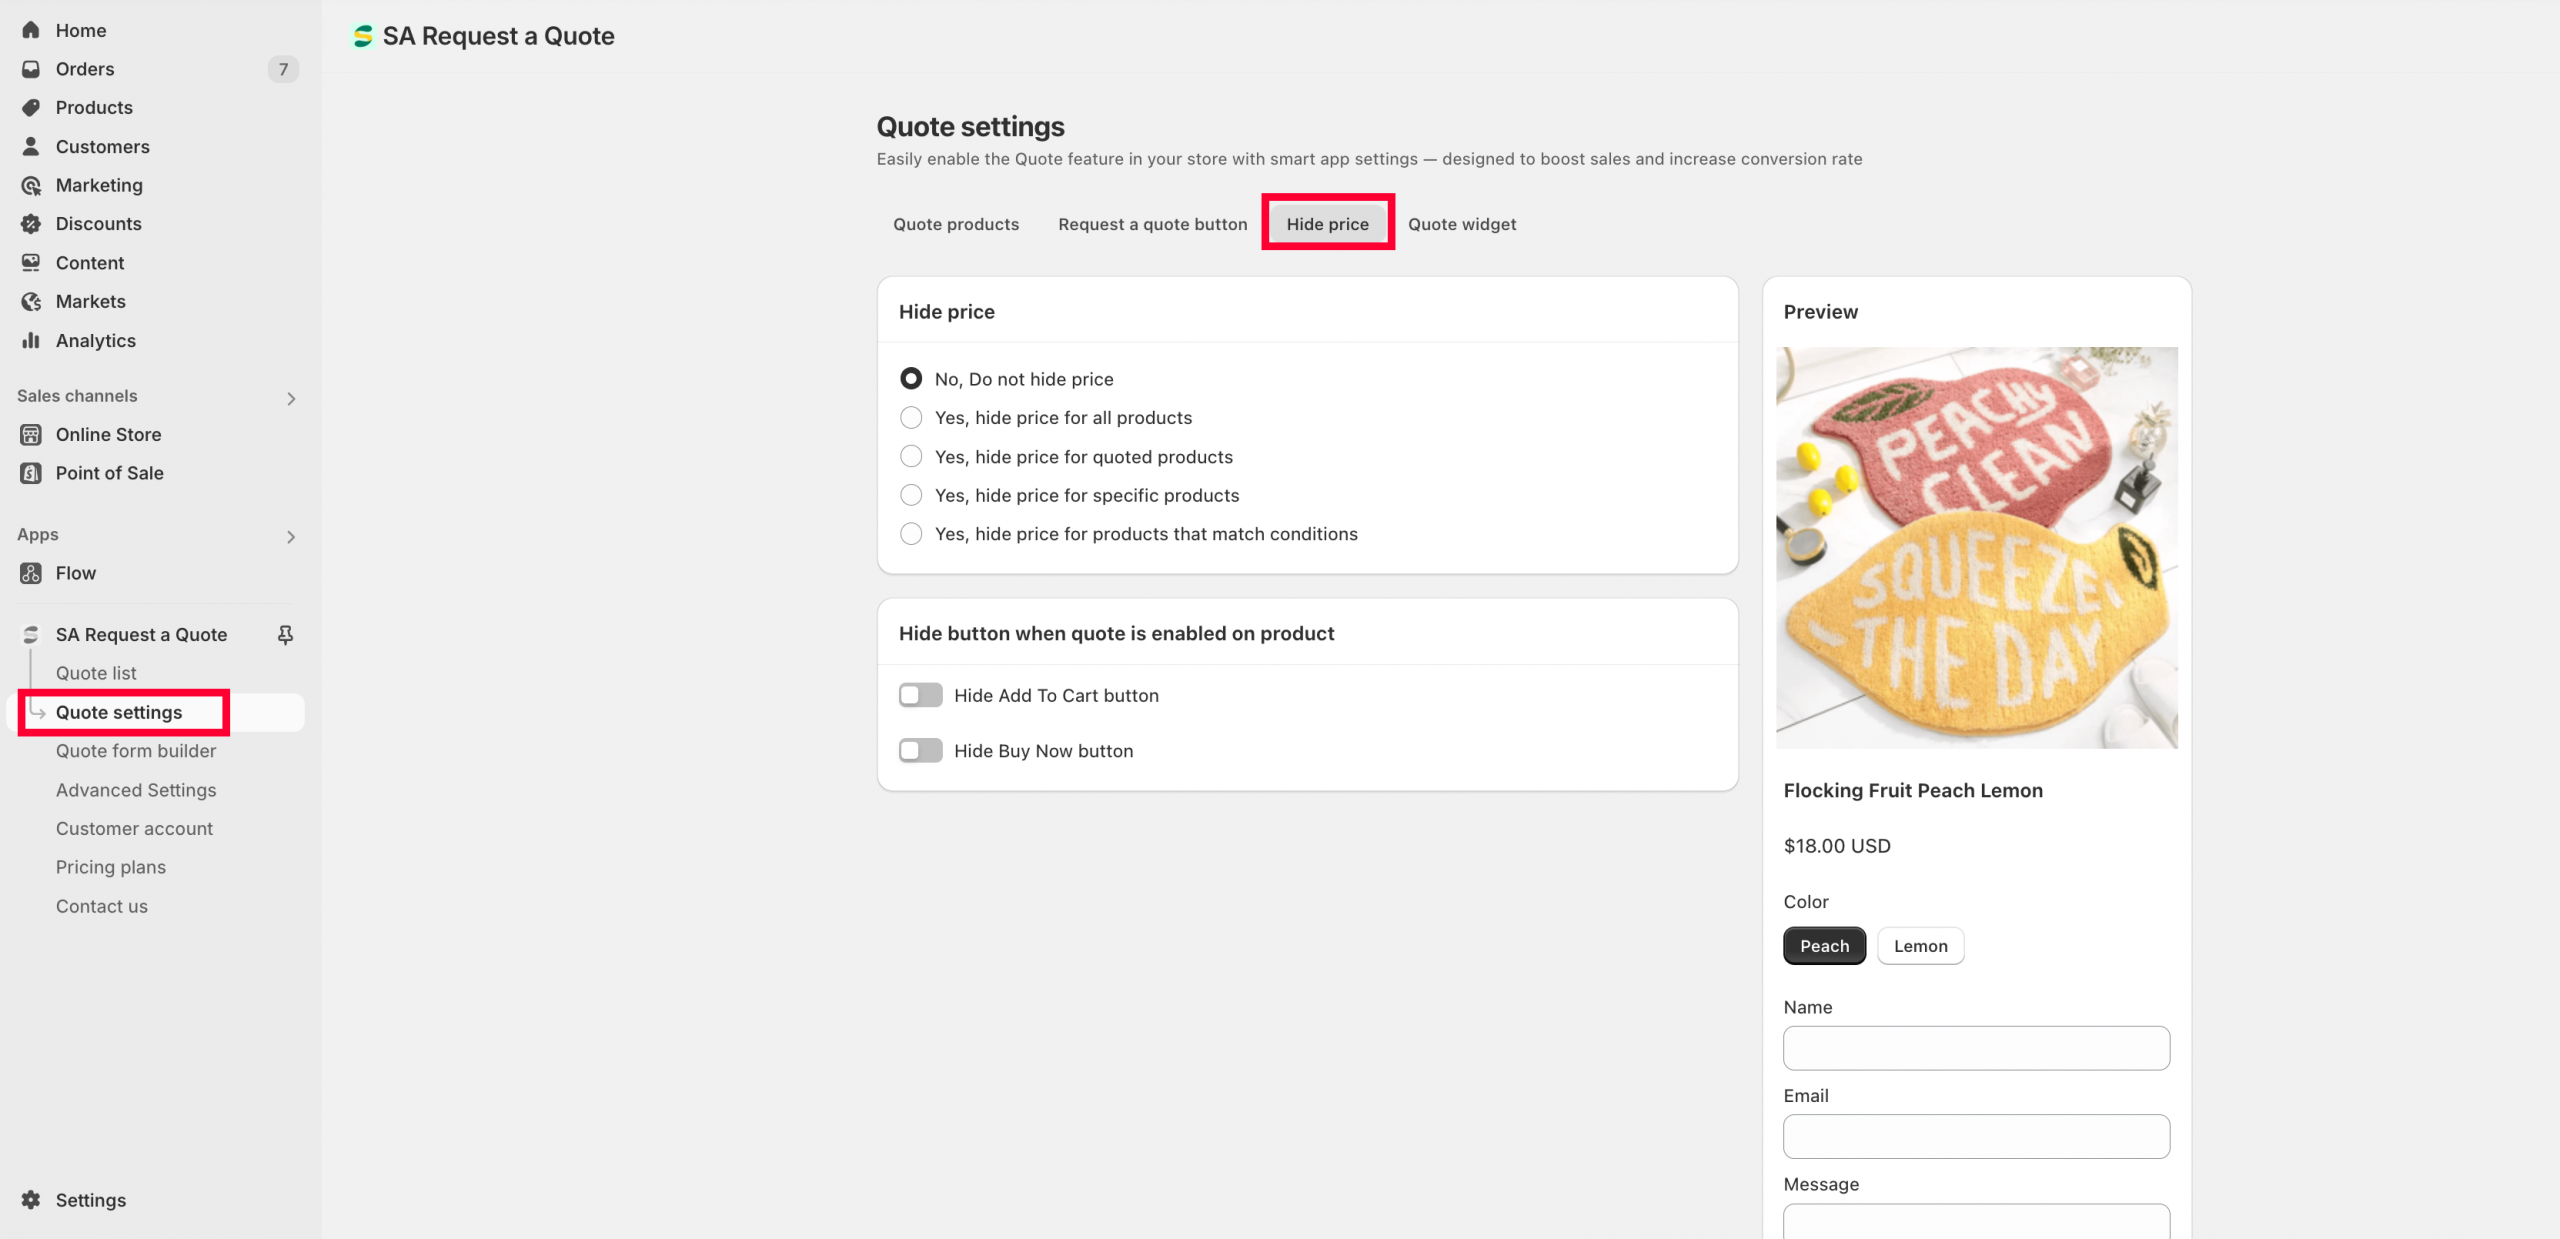Unpin SA Request a Quote app
Image resolution: width=2560 pixels, height=1239 pixels.
pos(285,635)
